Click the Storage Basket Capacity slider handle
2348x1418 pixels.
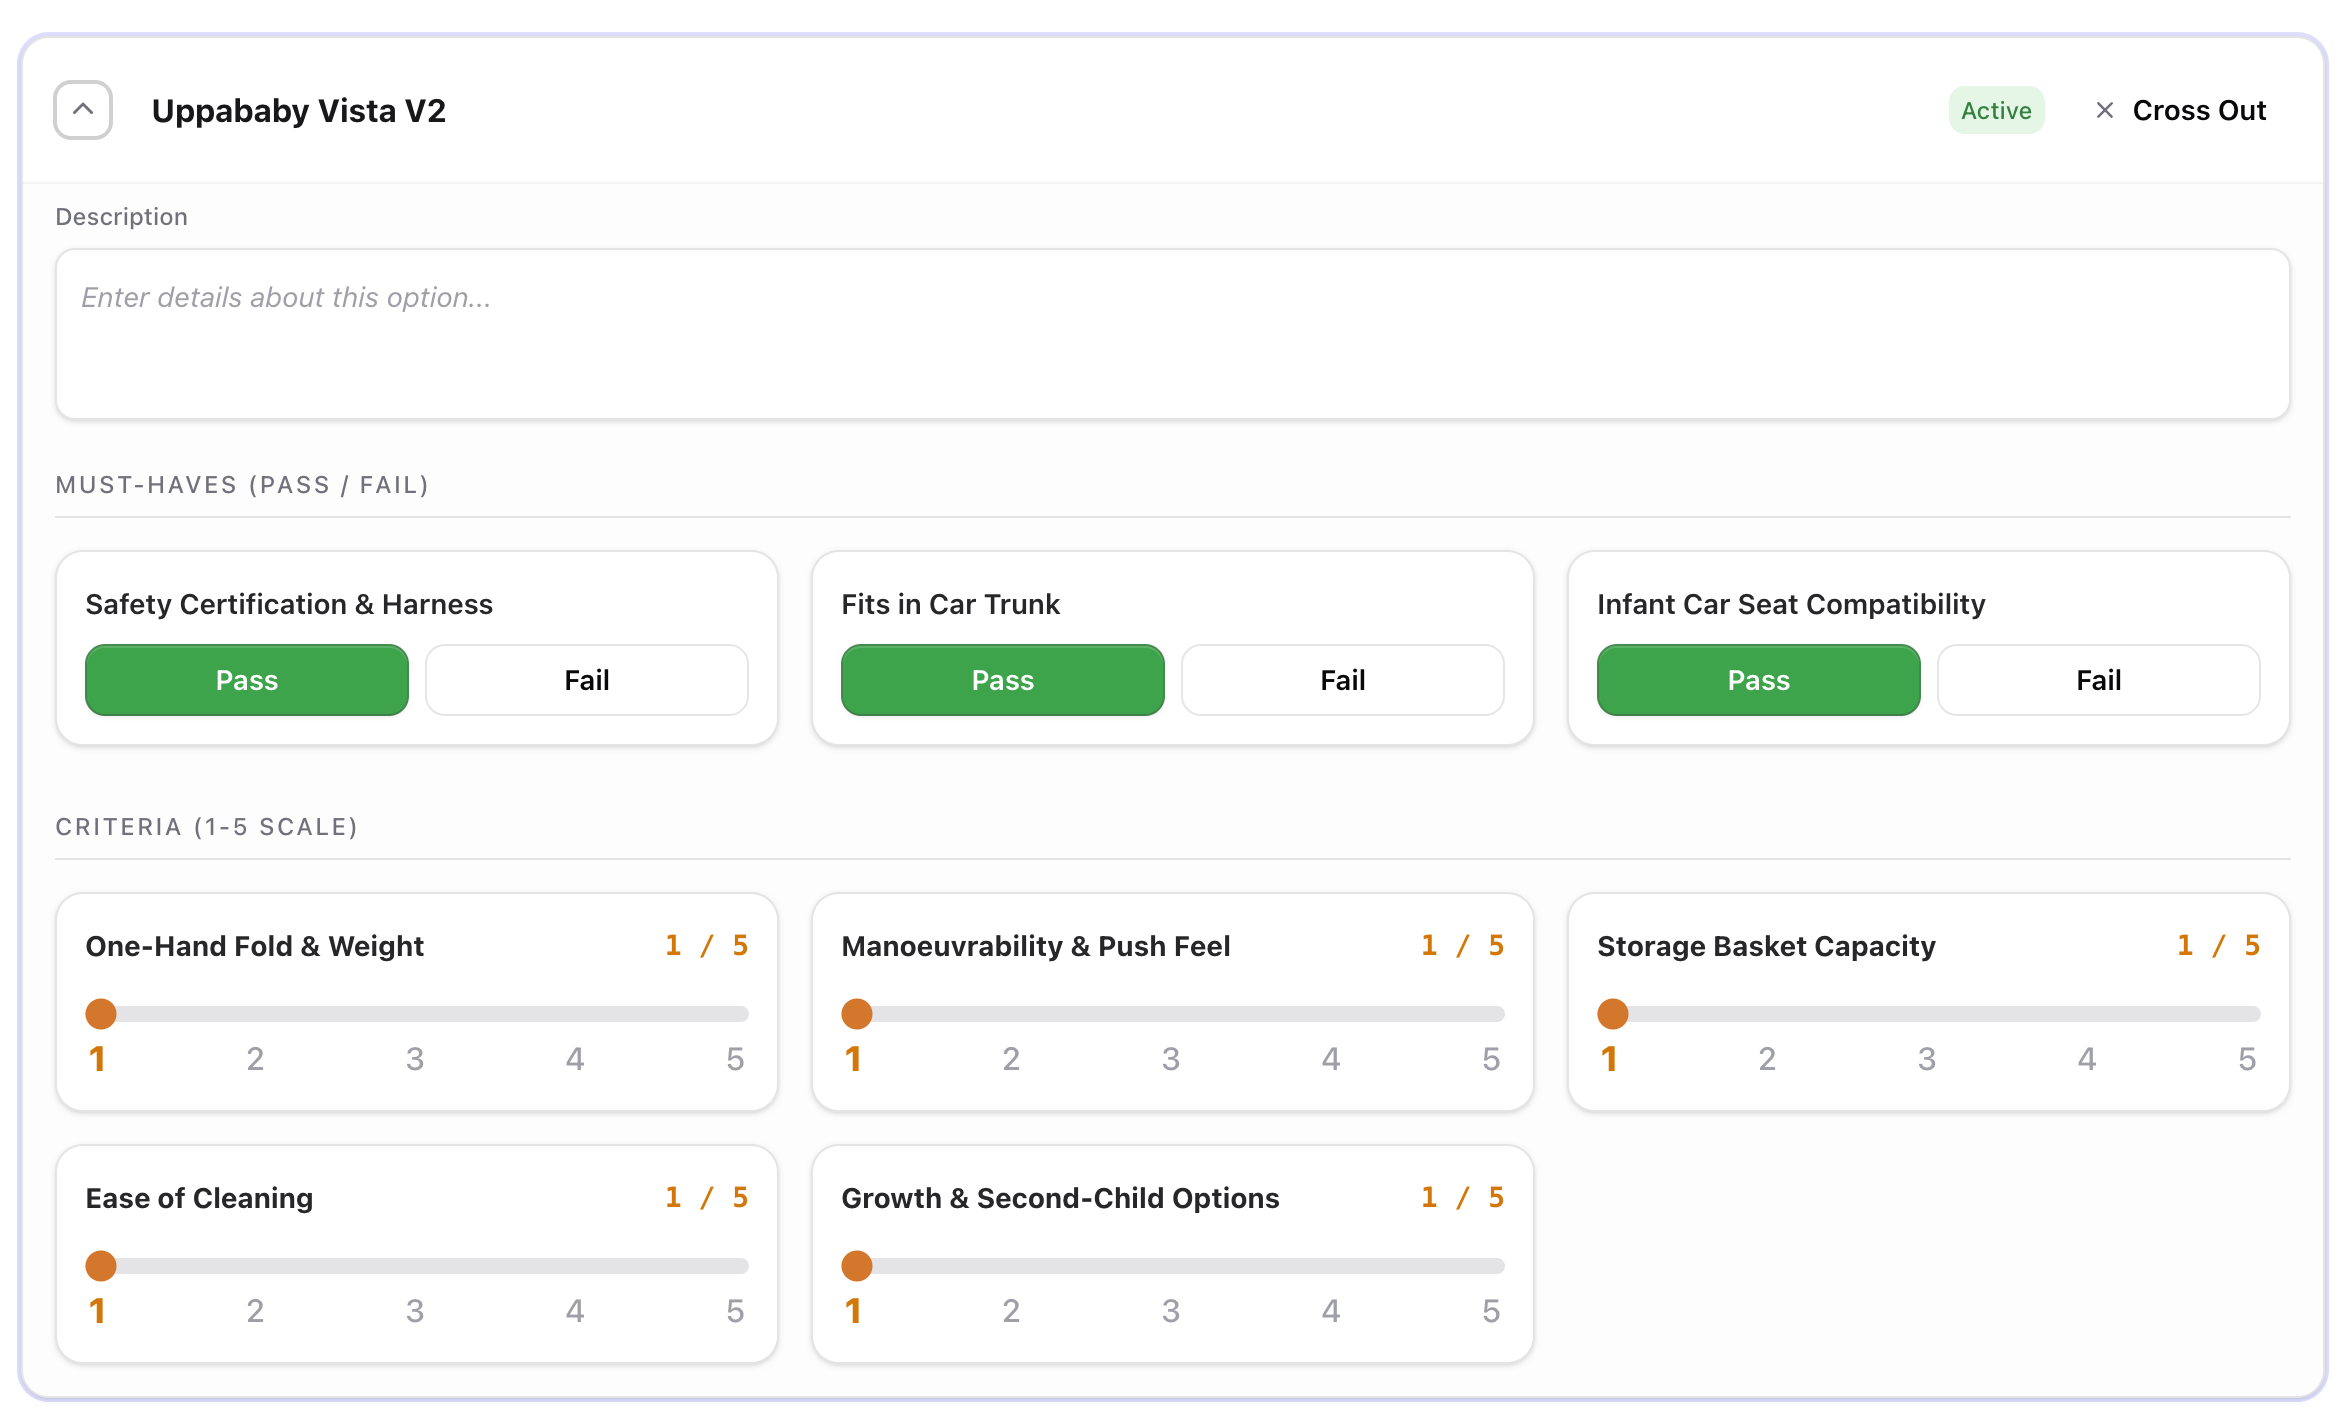click(x=1613, y=1014)
